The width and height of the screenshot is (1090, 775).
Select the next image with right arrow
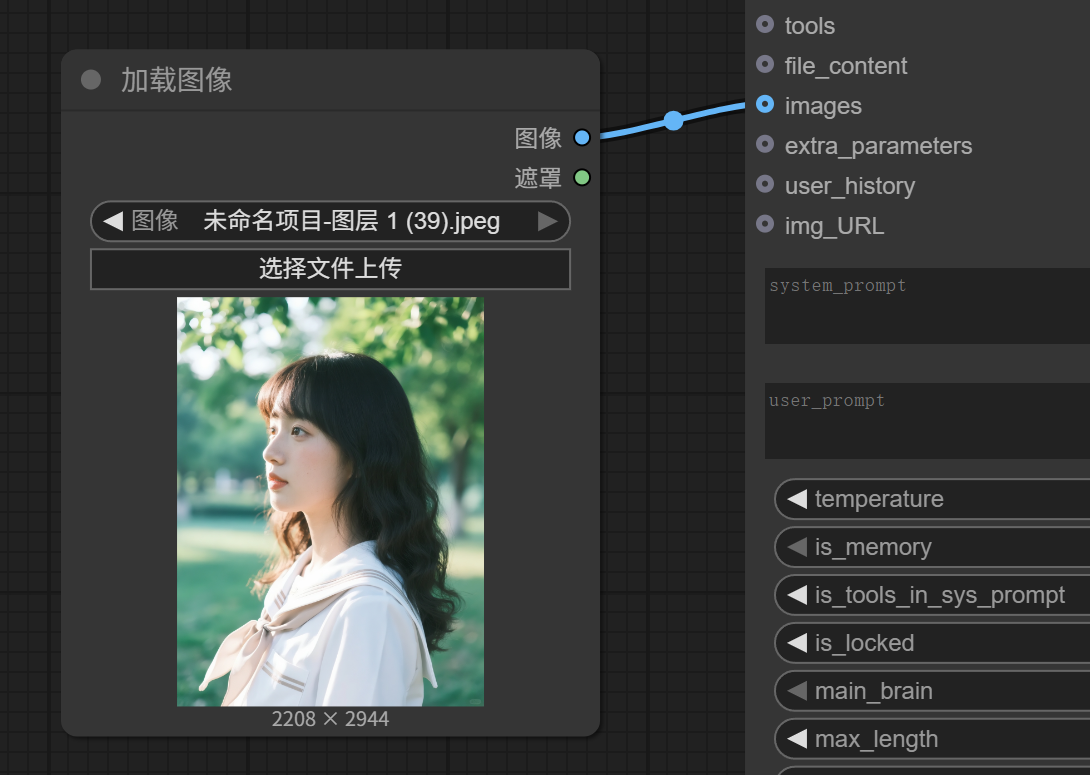pyautogui.click(x=547, y=221)
